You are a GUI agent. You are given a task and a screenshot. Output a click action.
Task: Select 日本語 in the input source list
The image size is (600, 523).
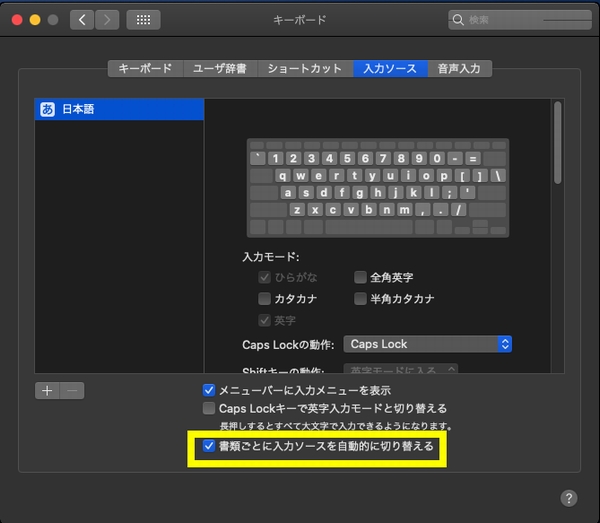pyautogui.click(x=119, y=109)
